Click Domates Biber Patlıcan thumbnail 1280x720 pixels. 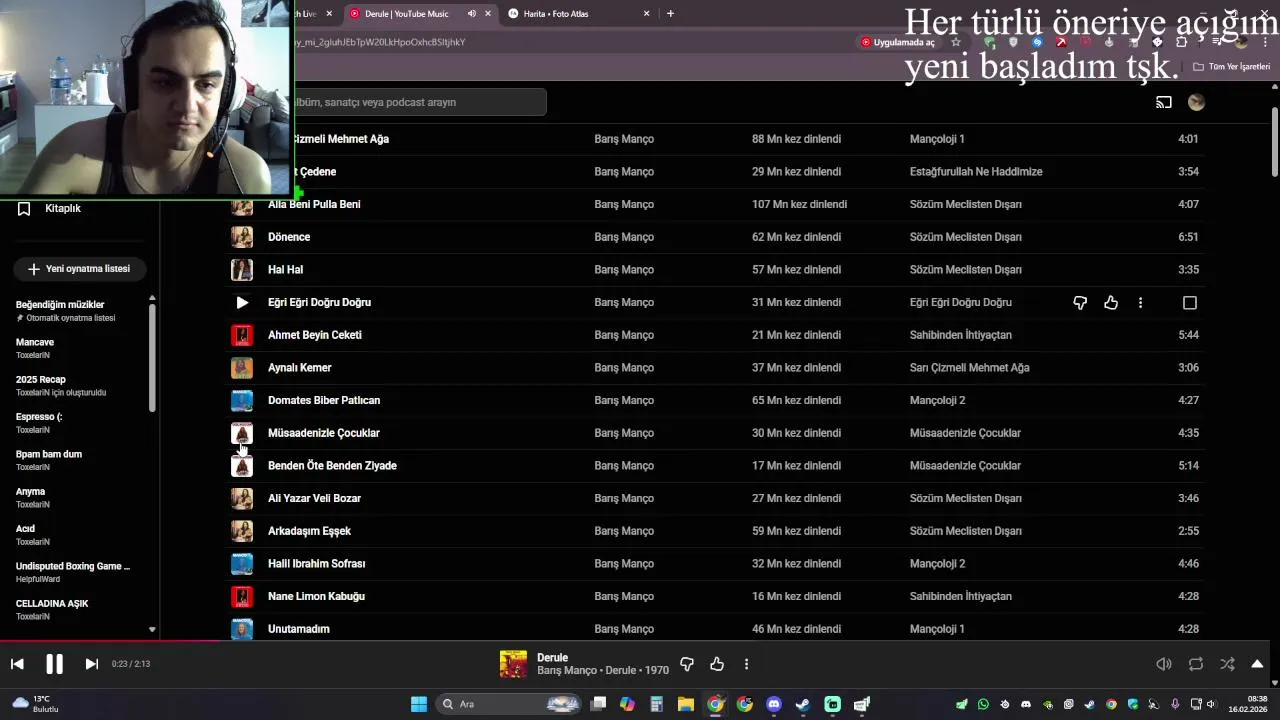click(x=242, y=400)
